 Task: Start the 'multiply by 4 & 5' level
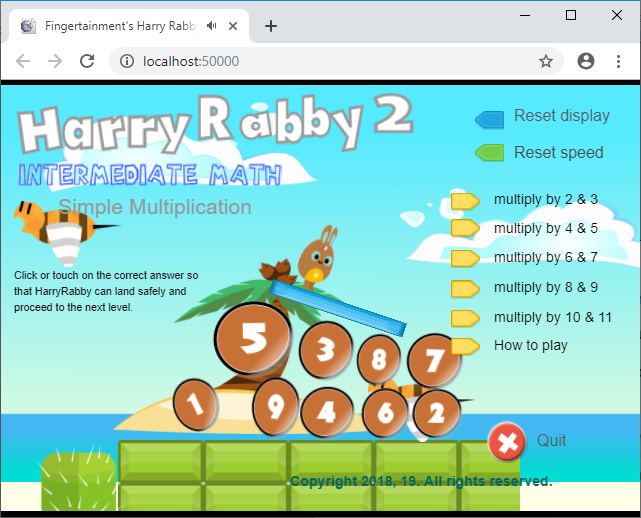coord(546,228)
